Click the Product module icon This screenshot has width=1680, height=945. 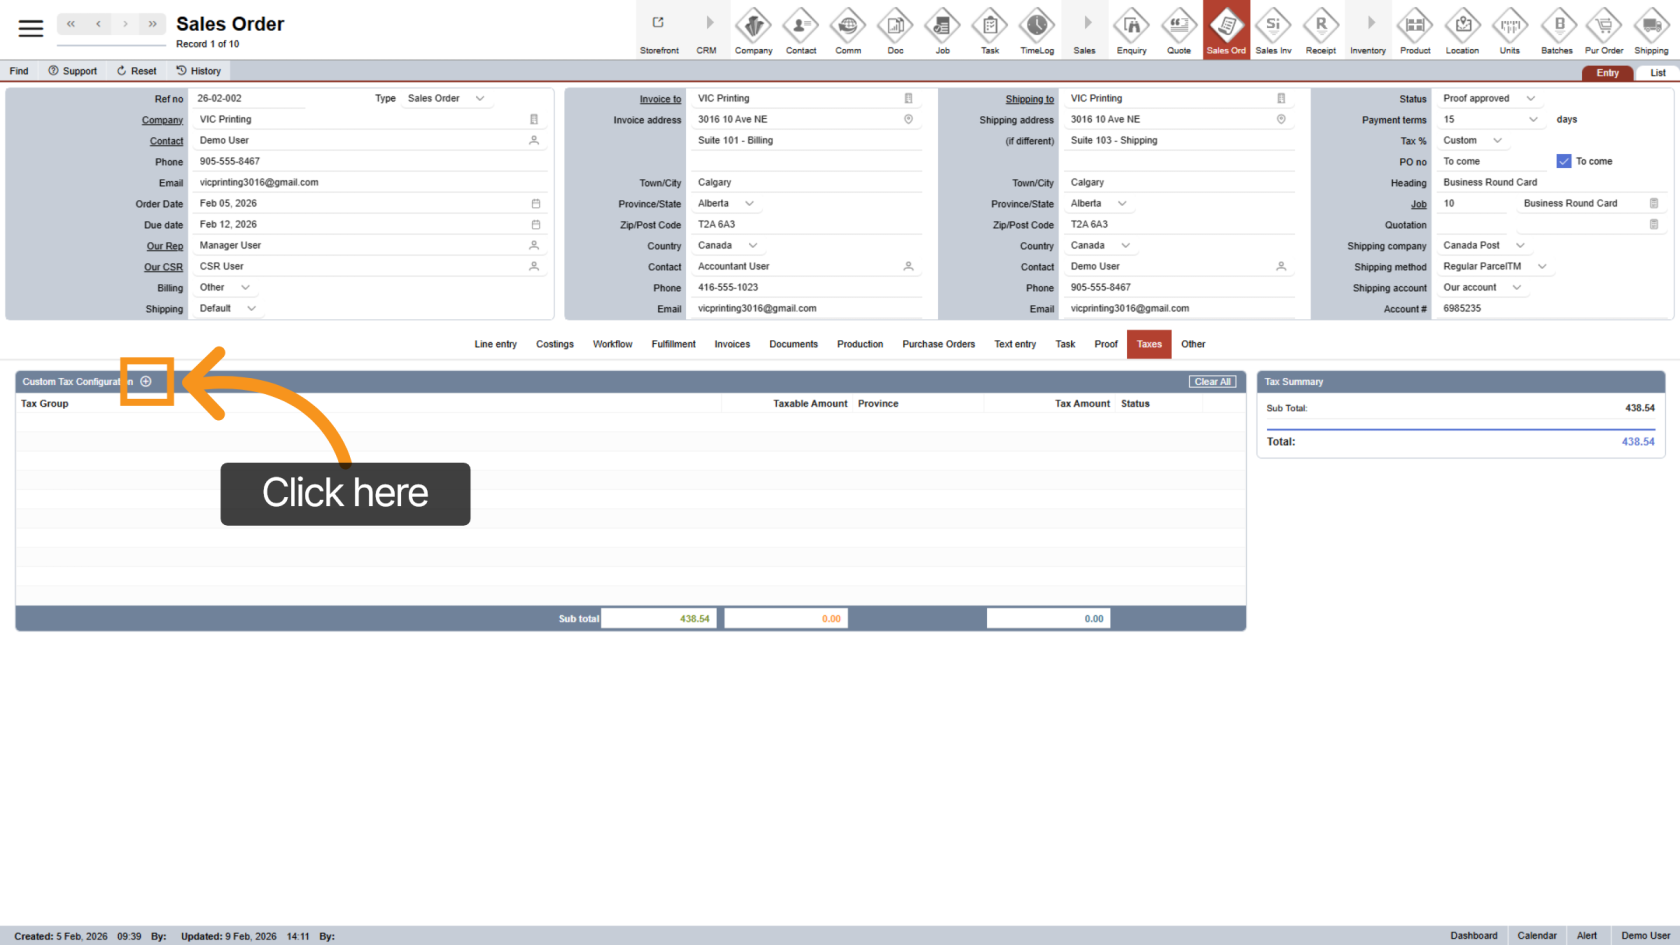coord(1415,27)
